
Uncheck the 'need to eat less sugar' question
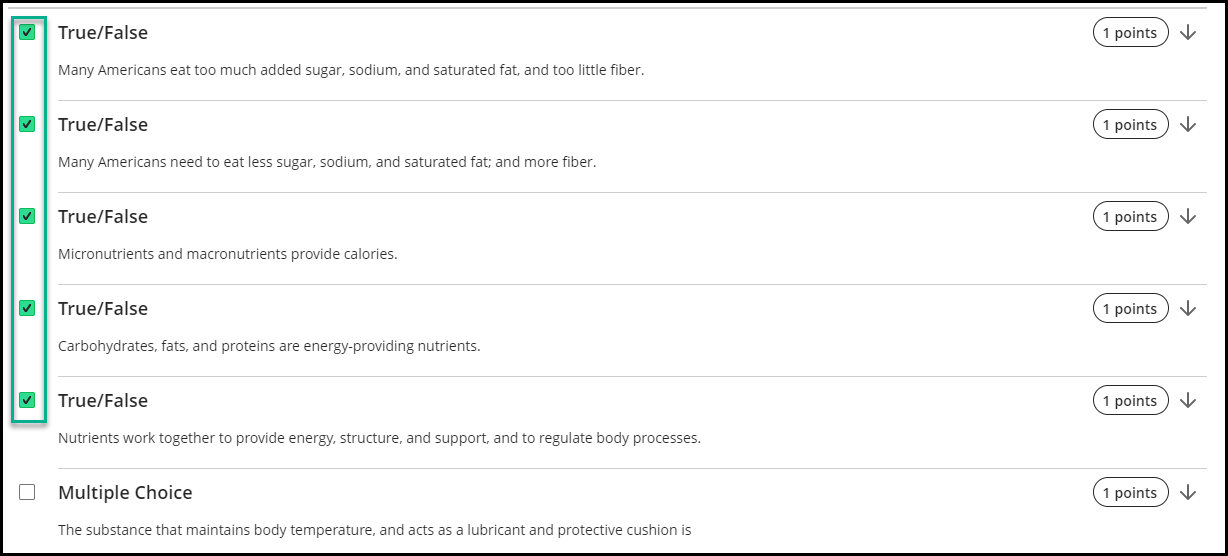pos(27,124)
